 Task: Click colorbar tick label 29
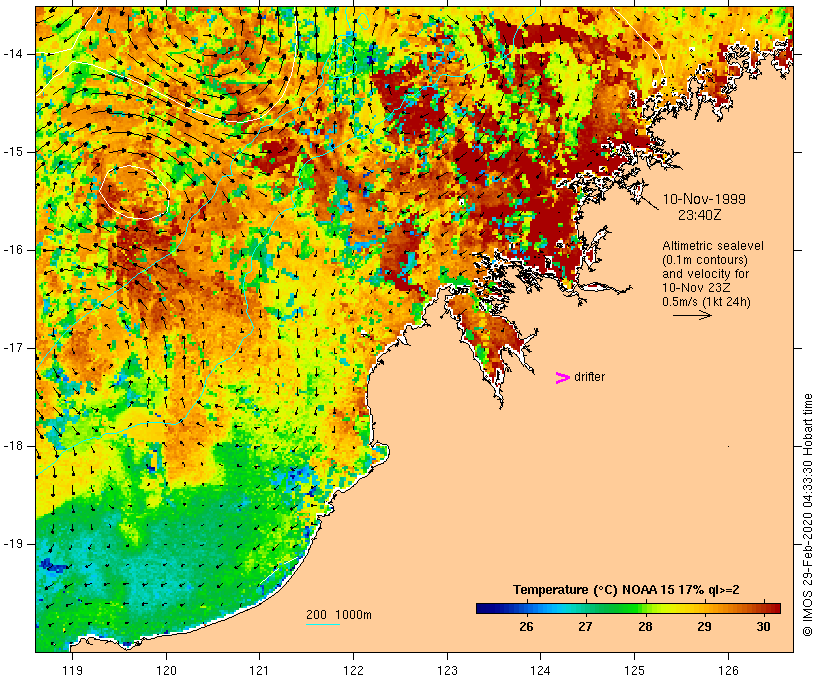[x=704, y=627]
